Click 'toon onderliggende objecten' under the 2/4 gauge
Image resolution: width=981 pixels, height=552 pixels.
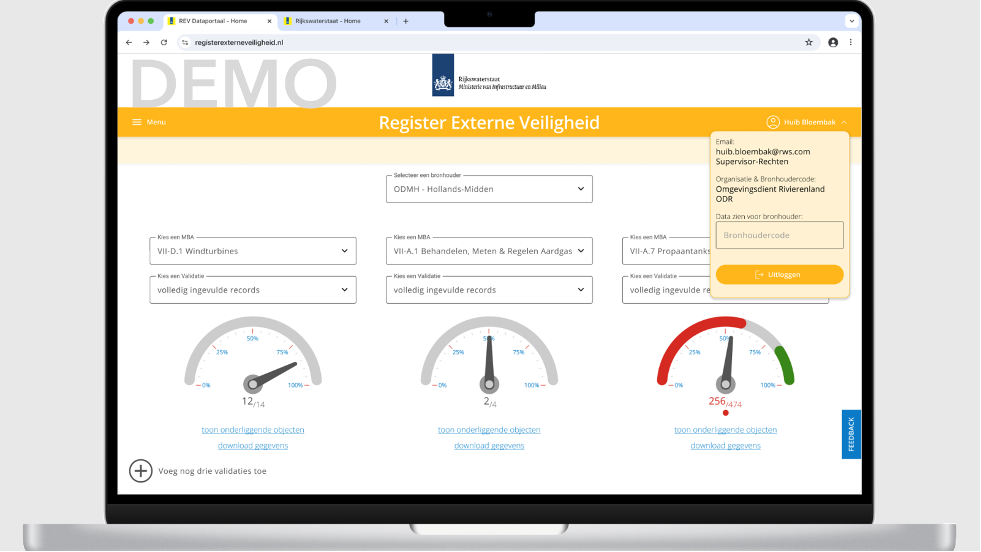pyautogui.click(x=489, y=430)
